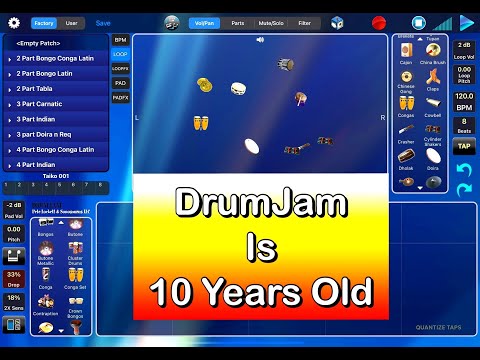This screenshot has height=360, width=480.
Task: Click the dice randomize icon
Action: coord(337,23)
